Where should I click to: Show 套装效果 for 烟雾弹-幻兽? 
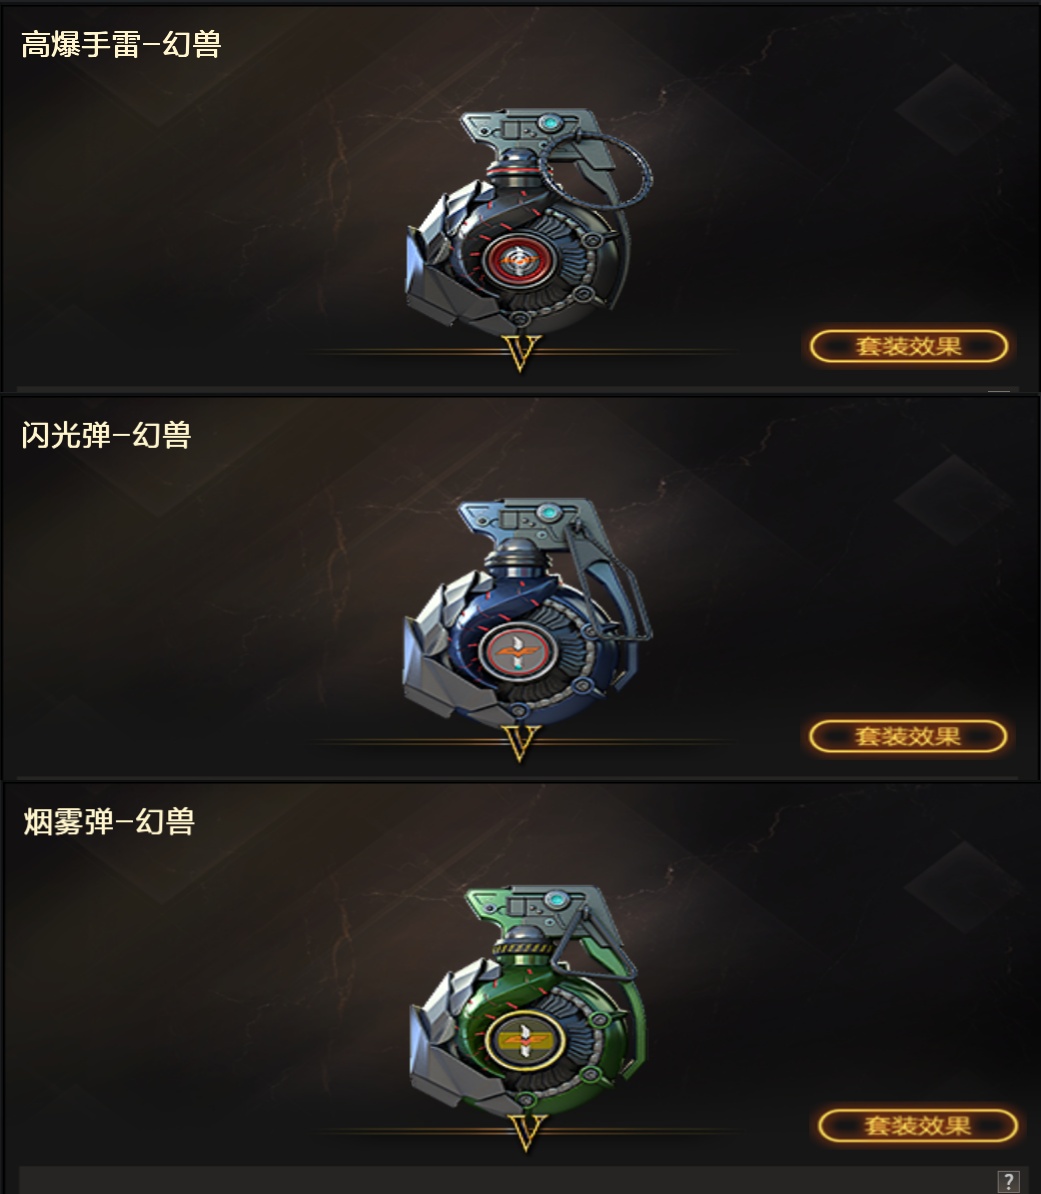(x=918, y=1125)
